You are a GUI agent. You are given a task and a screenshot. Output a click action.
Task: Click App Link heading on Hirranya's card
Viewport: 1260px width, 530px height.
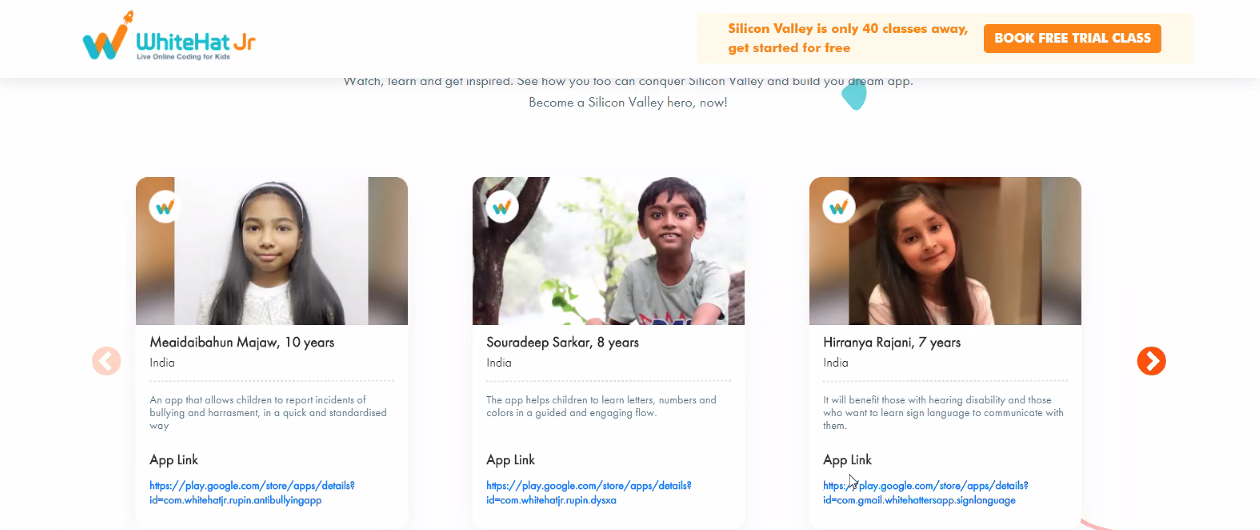(x=848, y=460)
